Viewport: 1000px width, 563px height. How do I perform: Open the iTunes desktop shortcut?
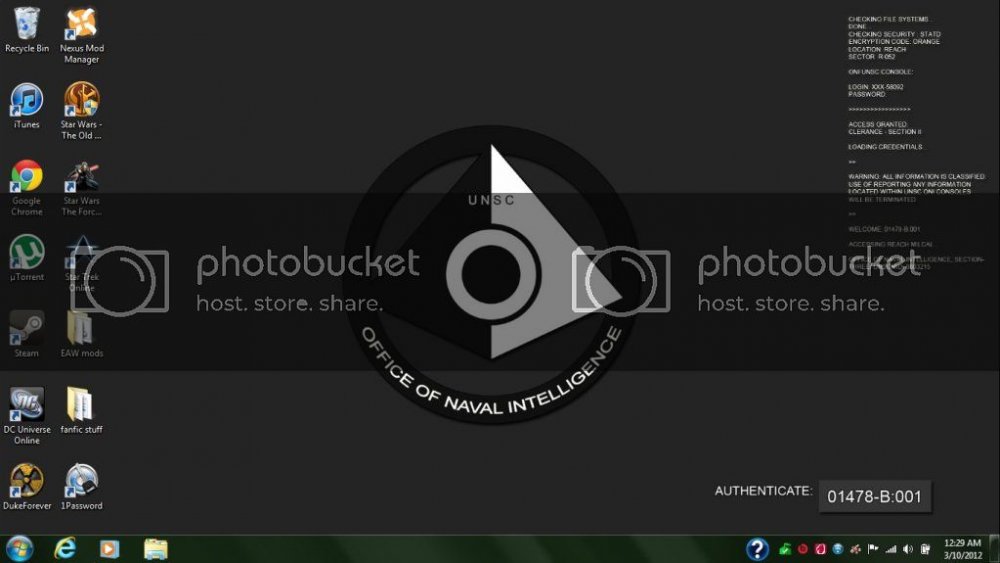pyautogui.click(x=27, y=106)
